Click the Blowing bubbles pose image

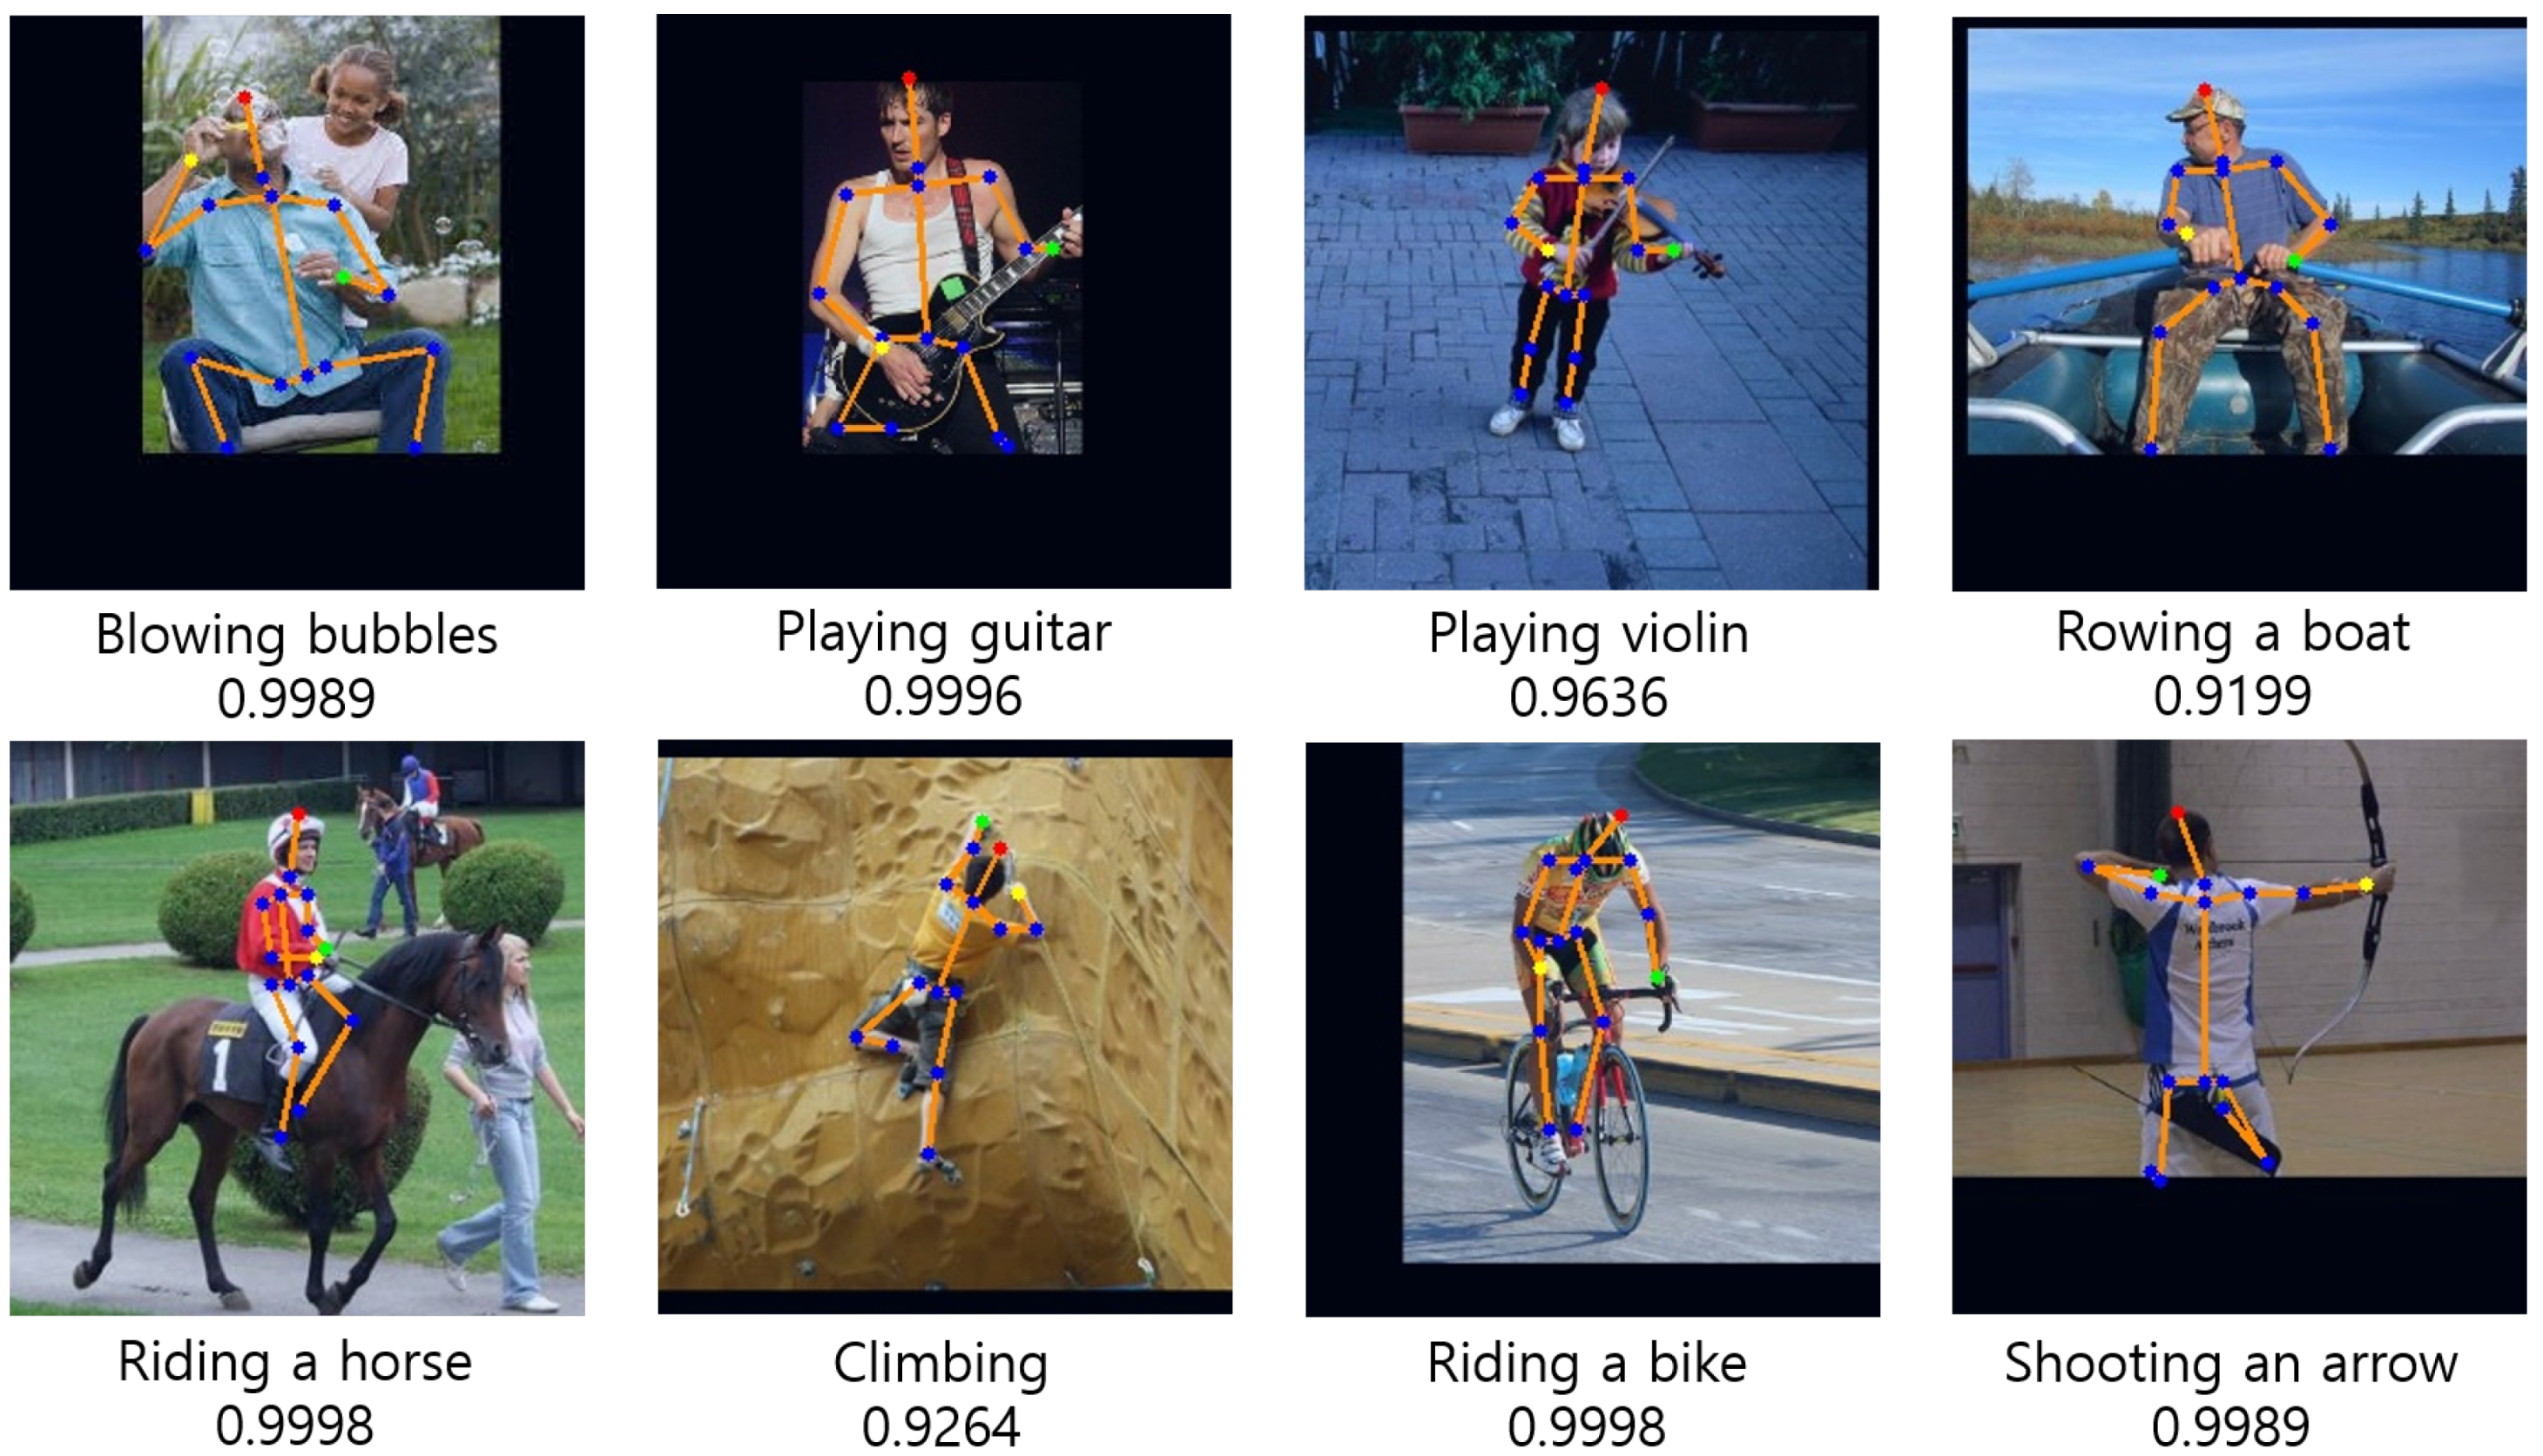click(x=297, y=302)
